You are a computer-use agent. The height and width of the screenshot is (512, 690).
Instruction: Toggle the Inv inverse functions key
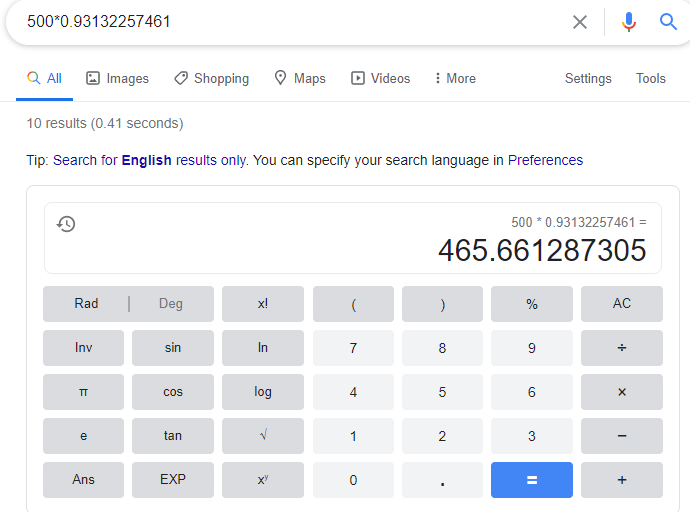click(x=84, y=348)
